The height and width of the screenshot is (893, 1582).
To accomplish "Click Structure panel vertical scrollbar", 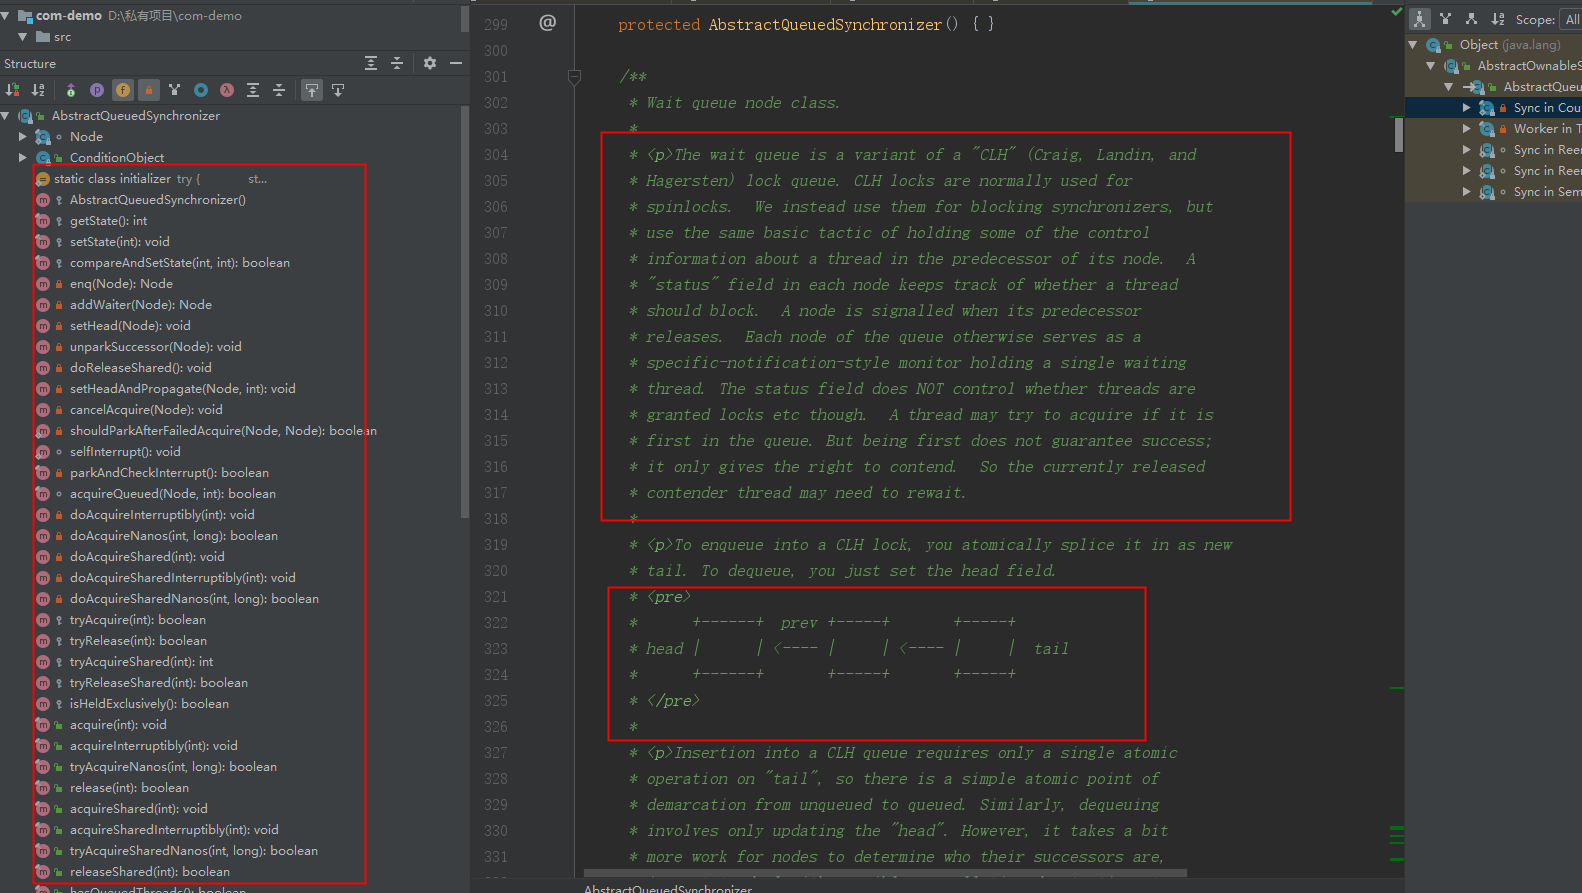I will 464,311.
